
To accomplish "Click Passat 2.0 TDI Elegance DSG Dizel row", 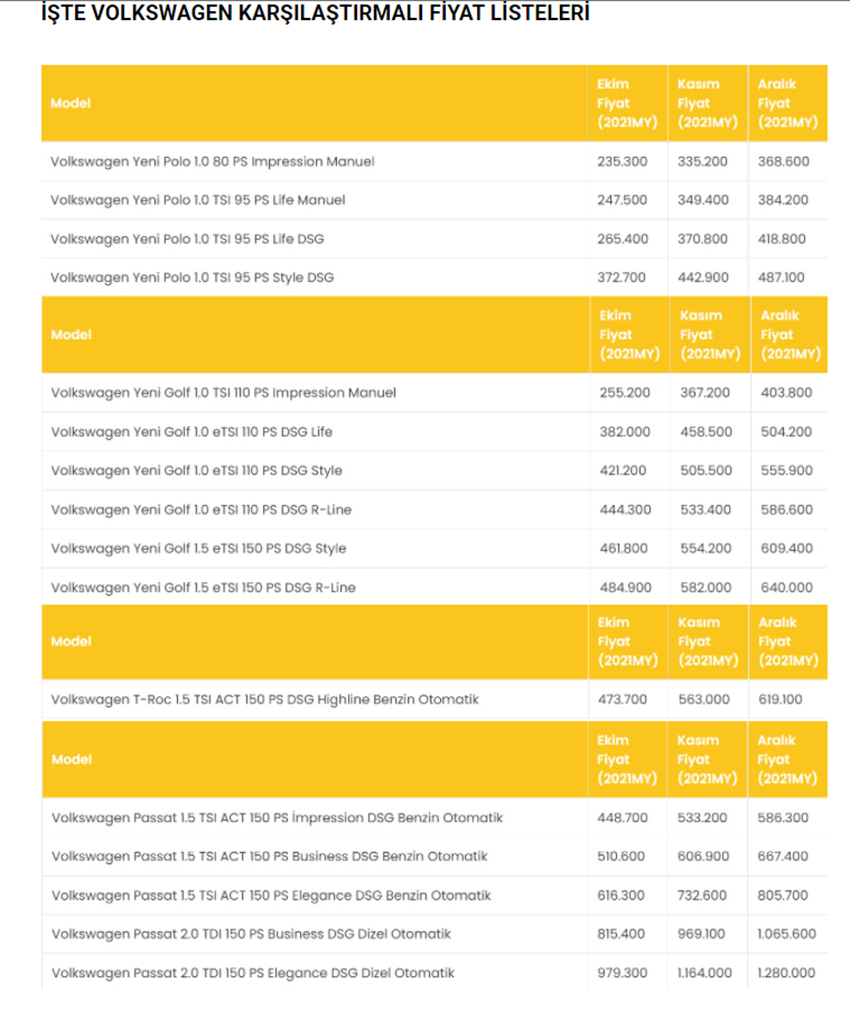I will [434, 973].
